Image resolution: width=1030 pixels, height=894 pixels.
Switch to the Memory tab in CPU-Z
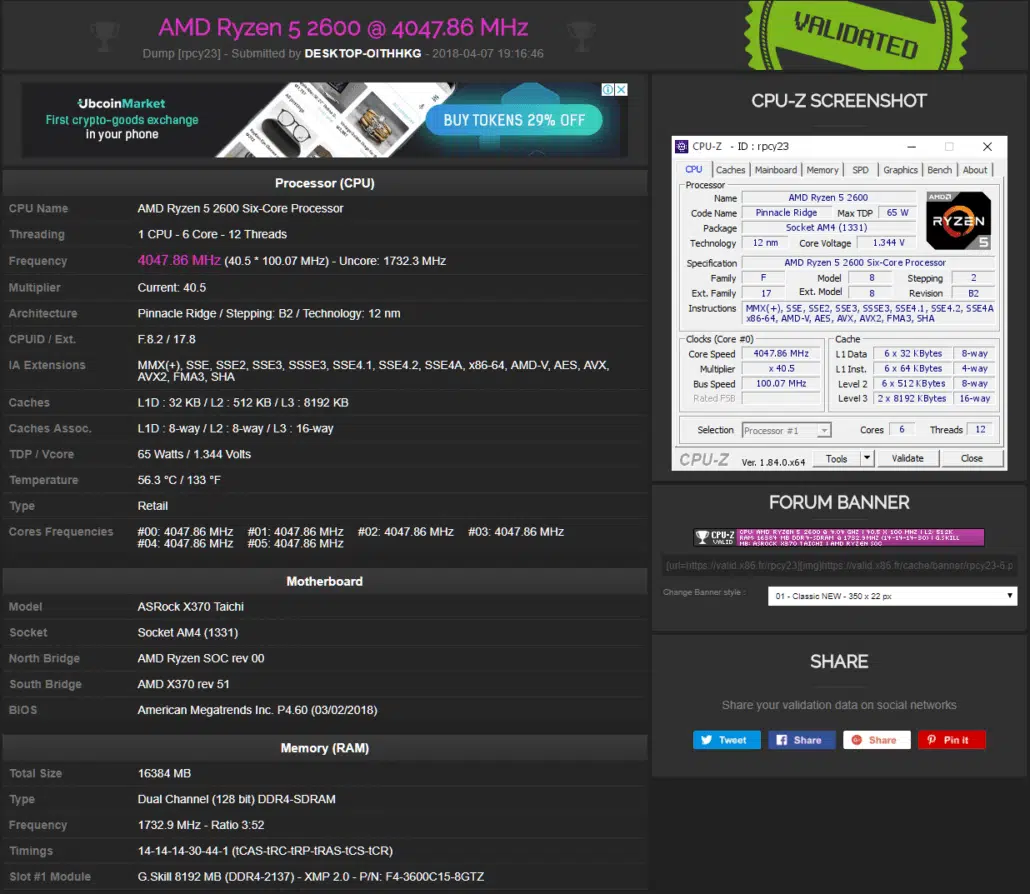pos(822,169)
